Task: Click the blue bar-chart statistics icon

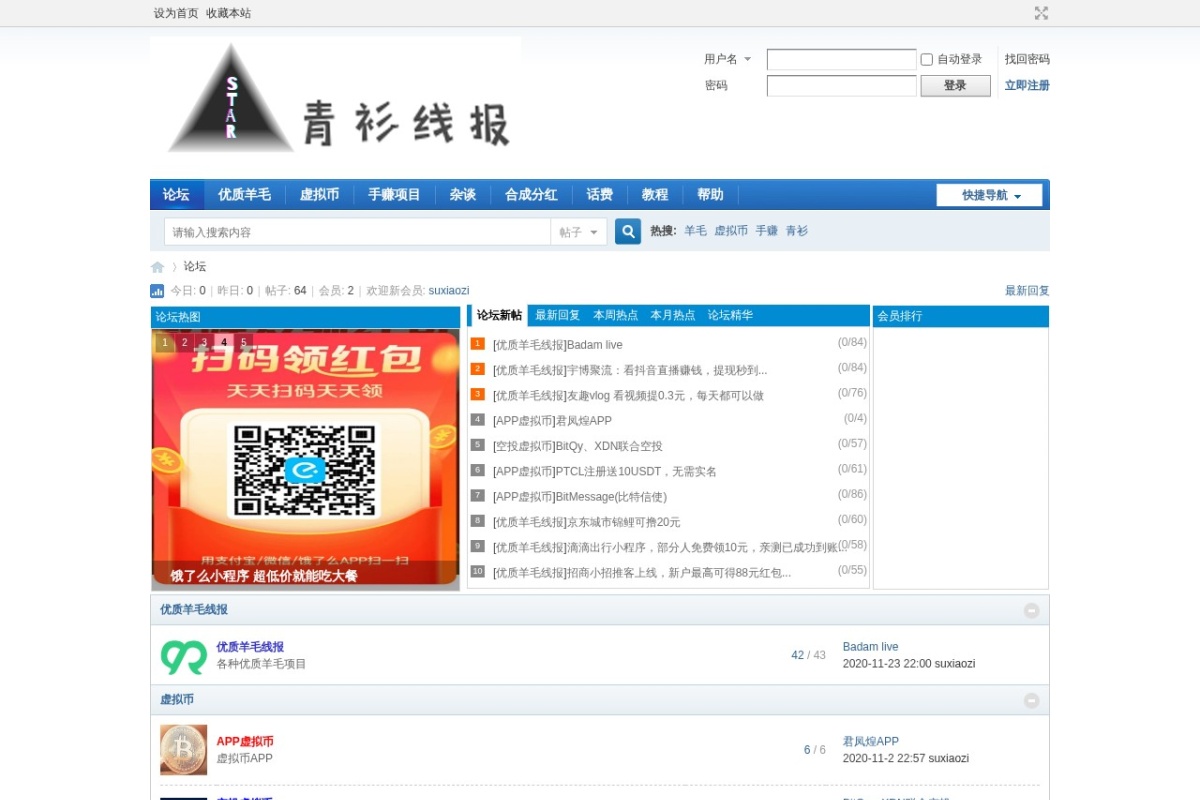Action: coord(157,290)
